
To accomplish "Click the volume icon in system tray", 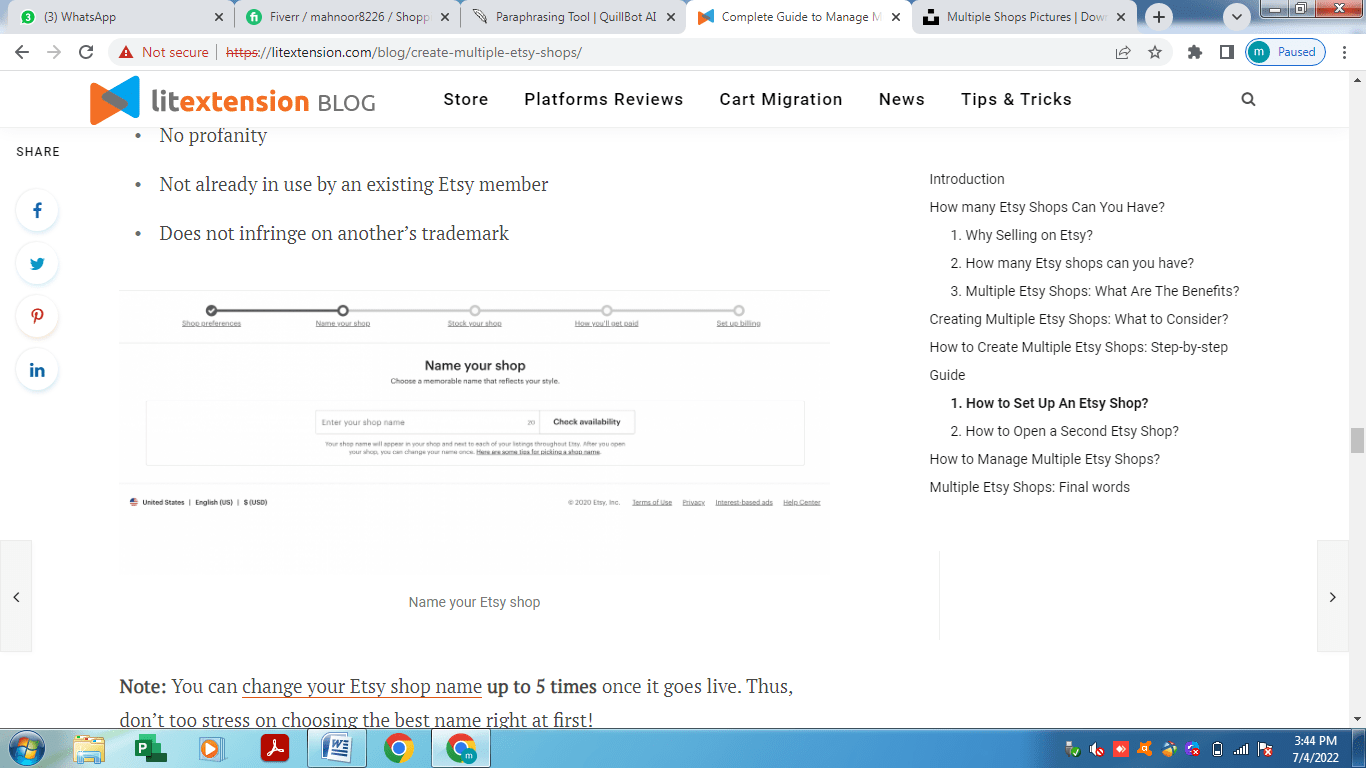I will 1097,749.
